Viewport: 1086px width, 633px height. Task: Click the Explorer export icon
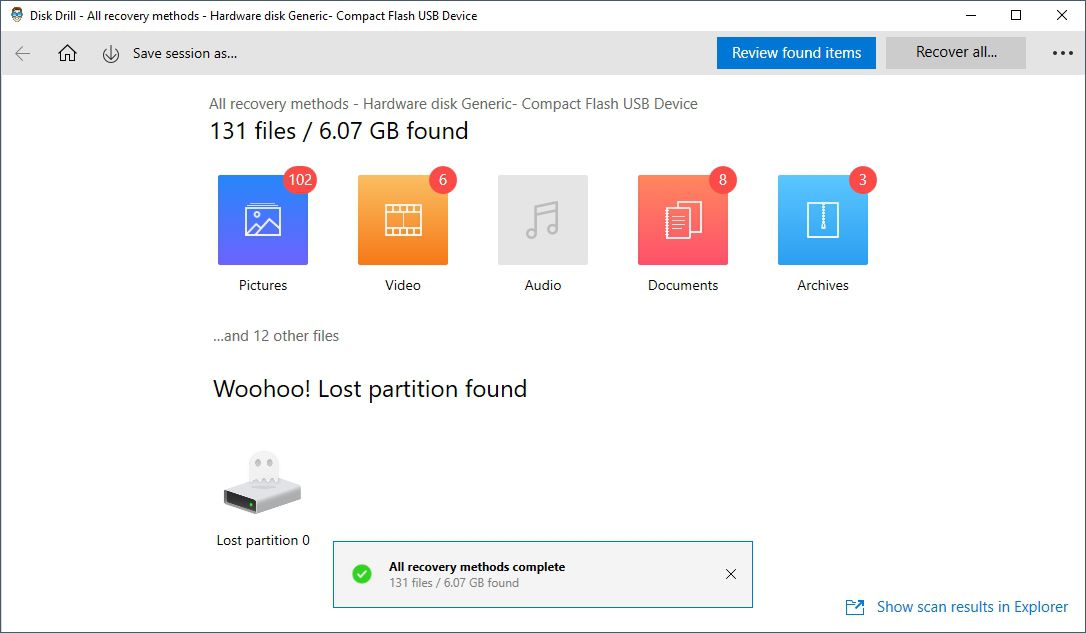click(x=855, y=607)
